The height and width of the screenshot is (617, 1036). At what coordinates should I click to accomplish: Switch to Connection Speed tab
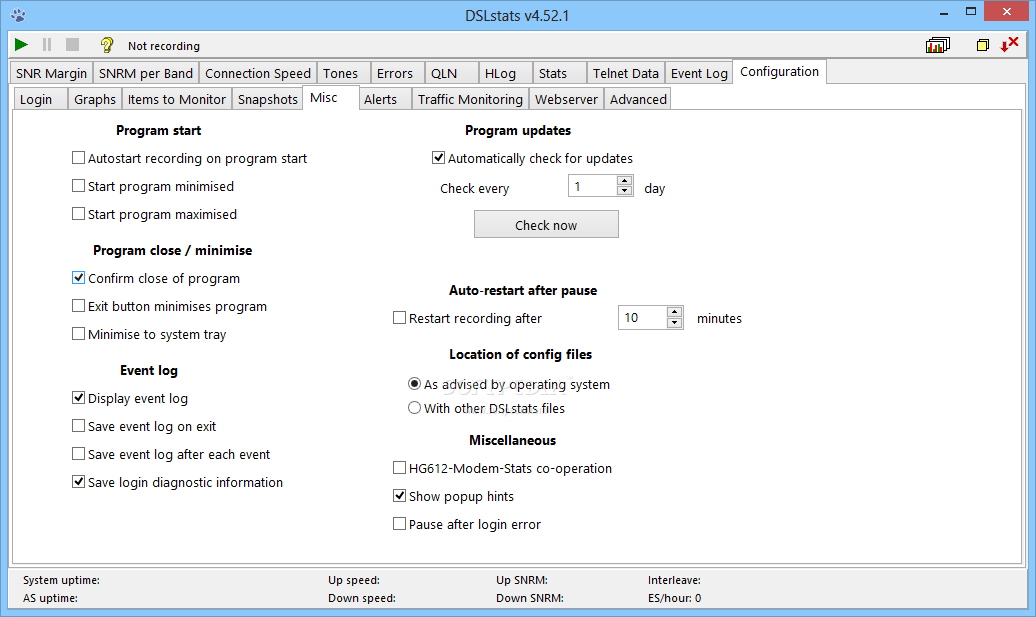(x=258, y=73)
